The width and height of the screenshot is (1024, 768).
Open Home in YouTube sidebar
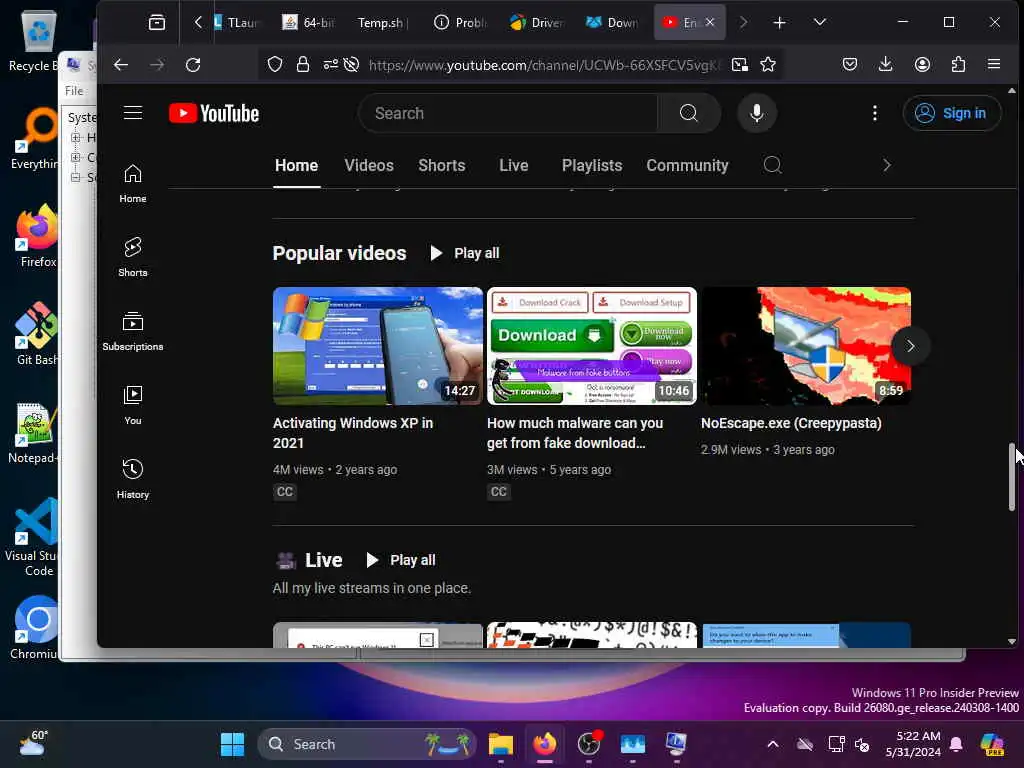point(133,184)
